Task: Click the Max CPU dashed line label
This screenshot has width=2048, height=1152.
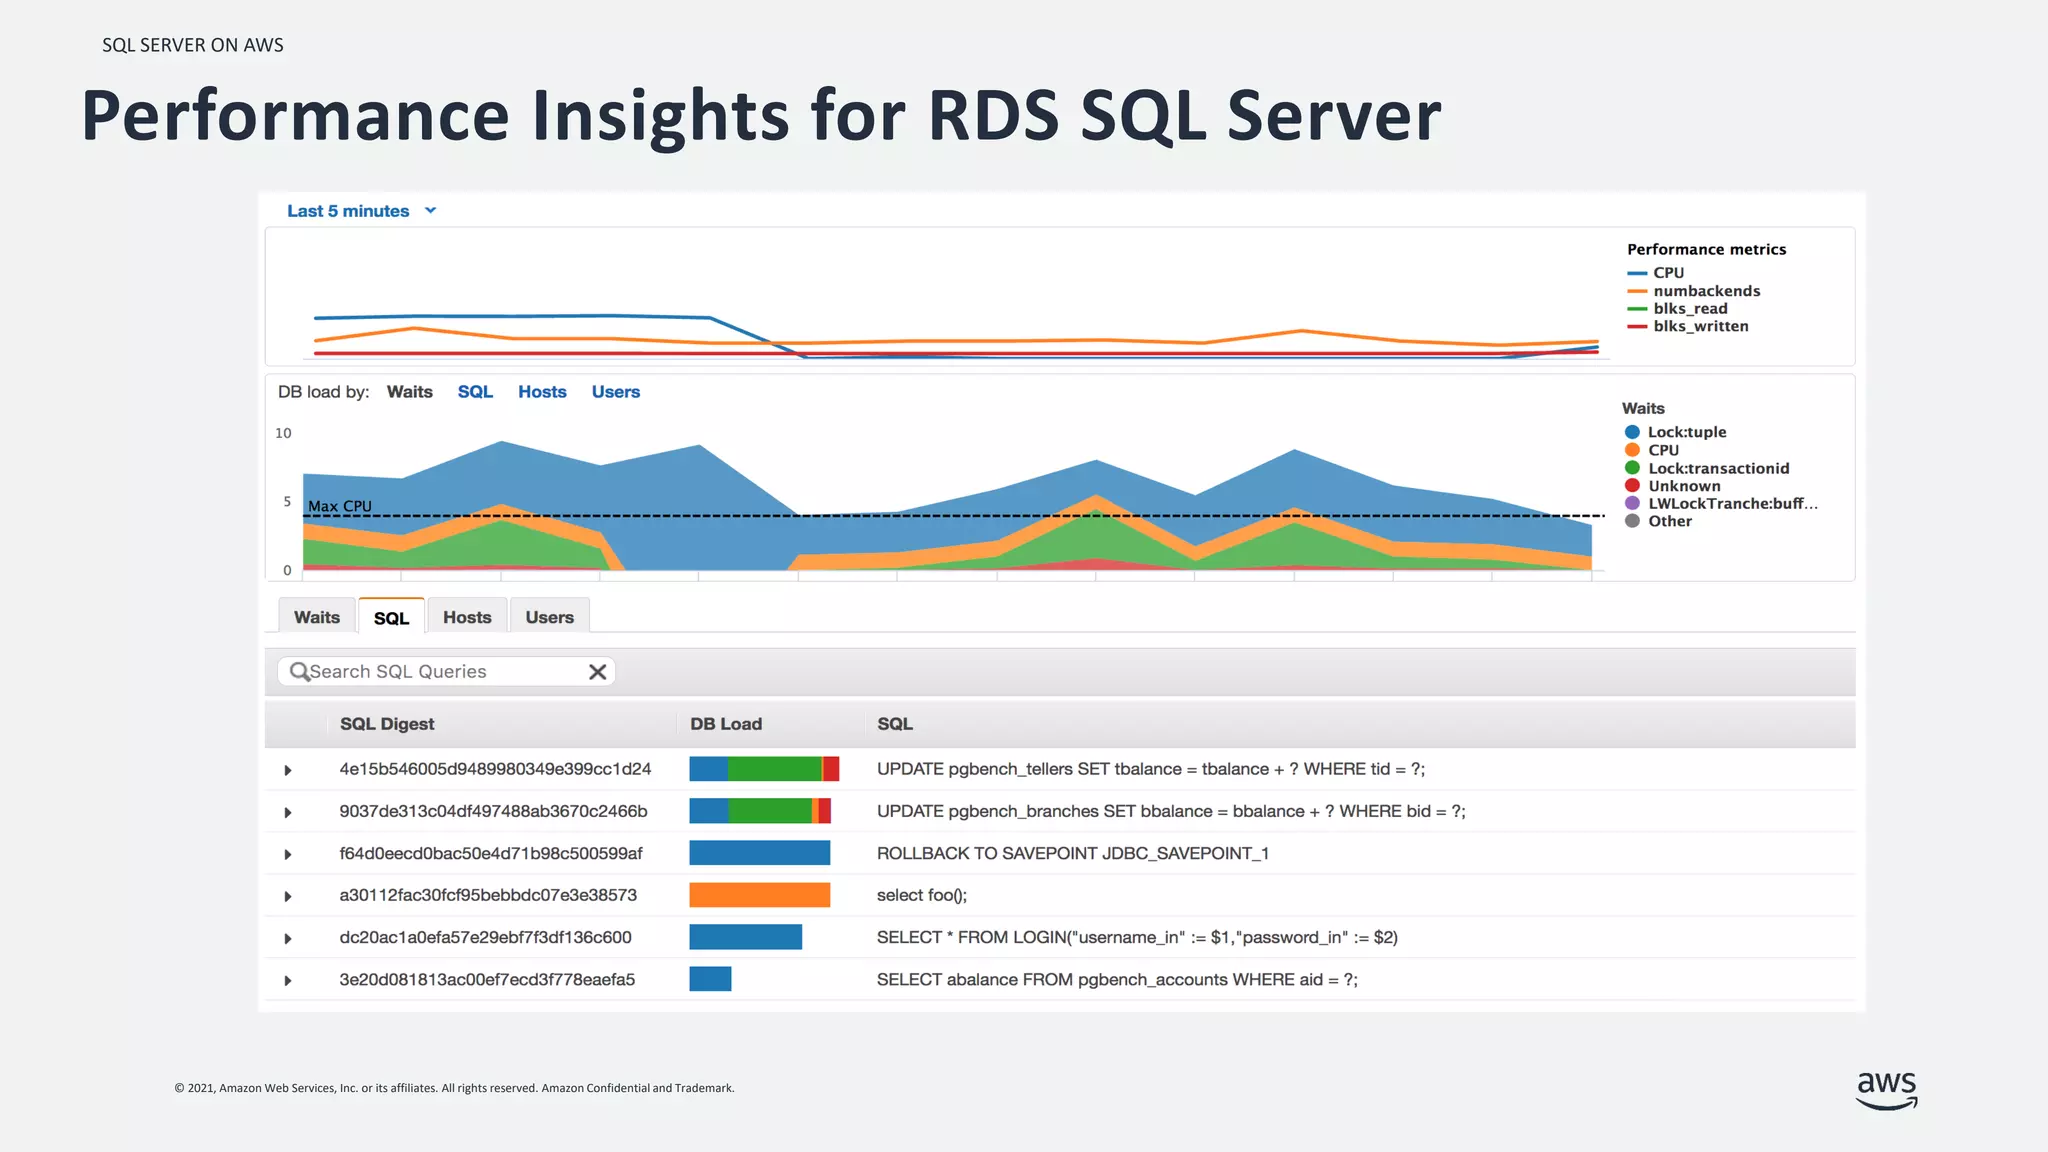Action: coord(340,506)
